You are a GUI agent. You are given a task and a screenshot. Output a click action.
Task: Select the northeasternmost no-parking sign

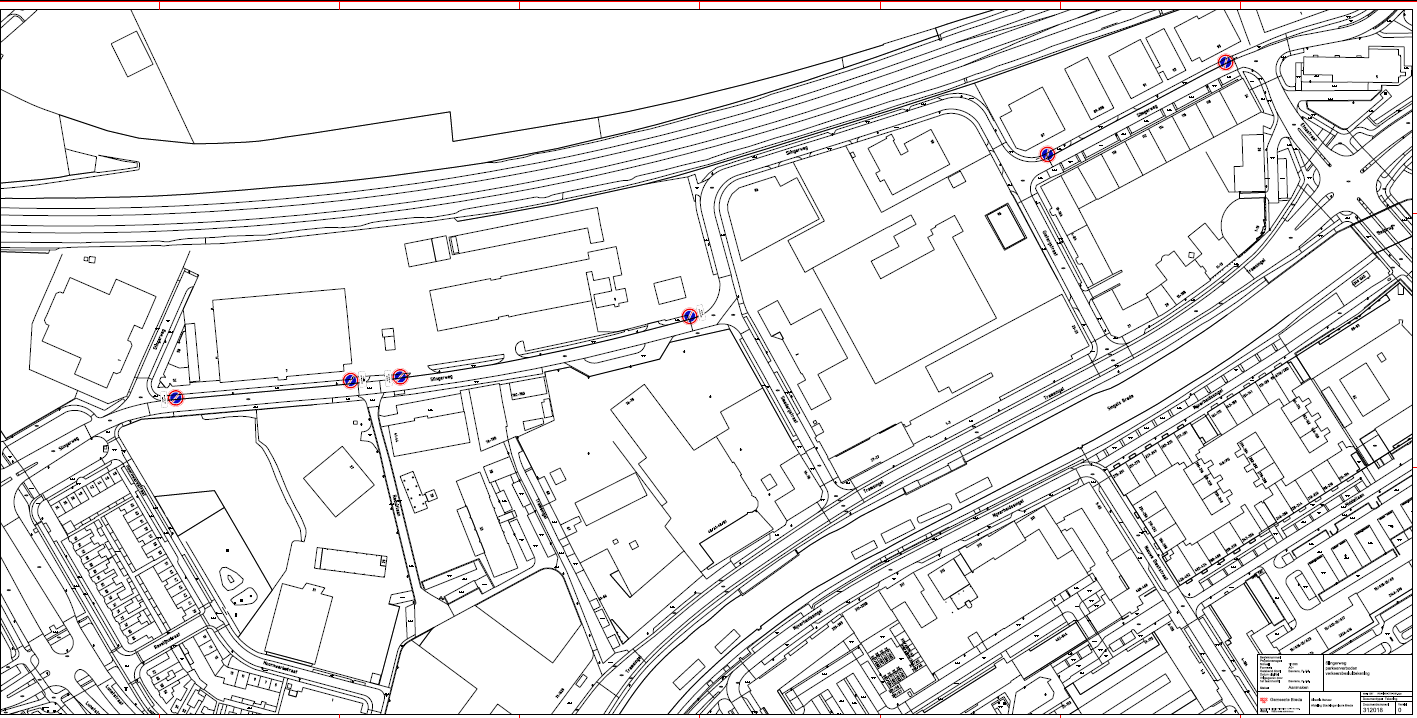[1226, 62]
